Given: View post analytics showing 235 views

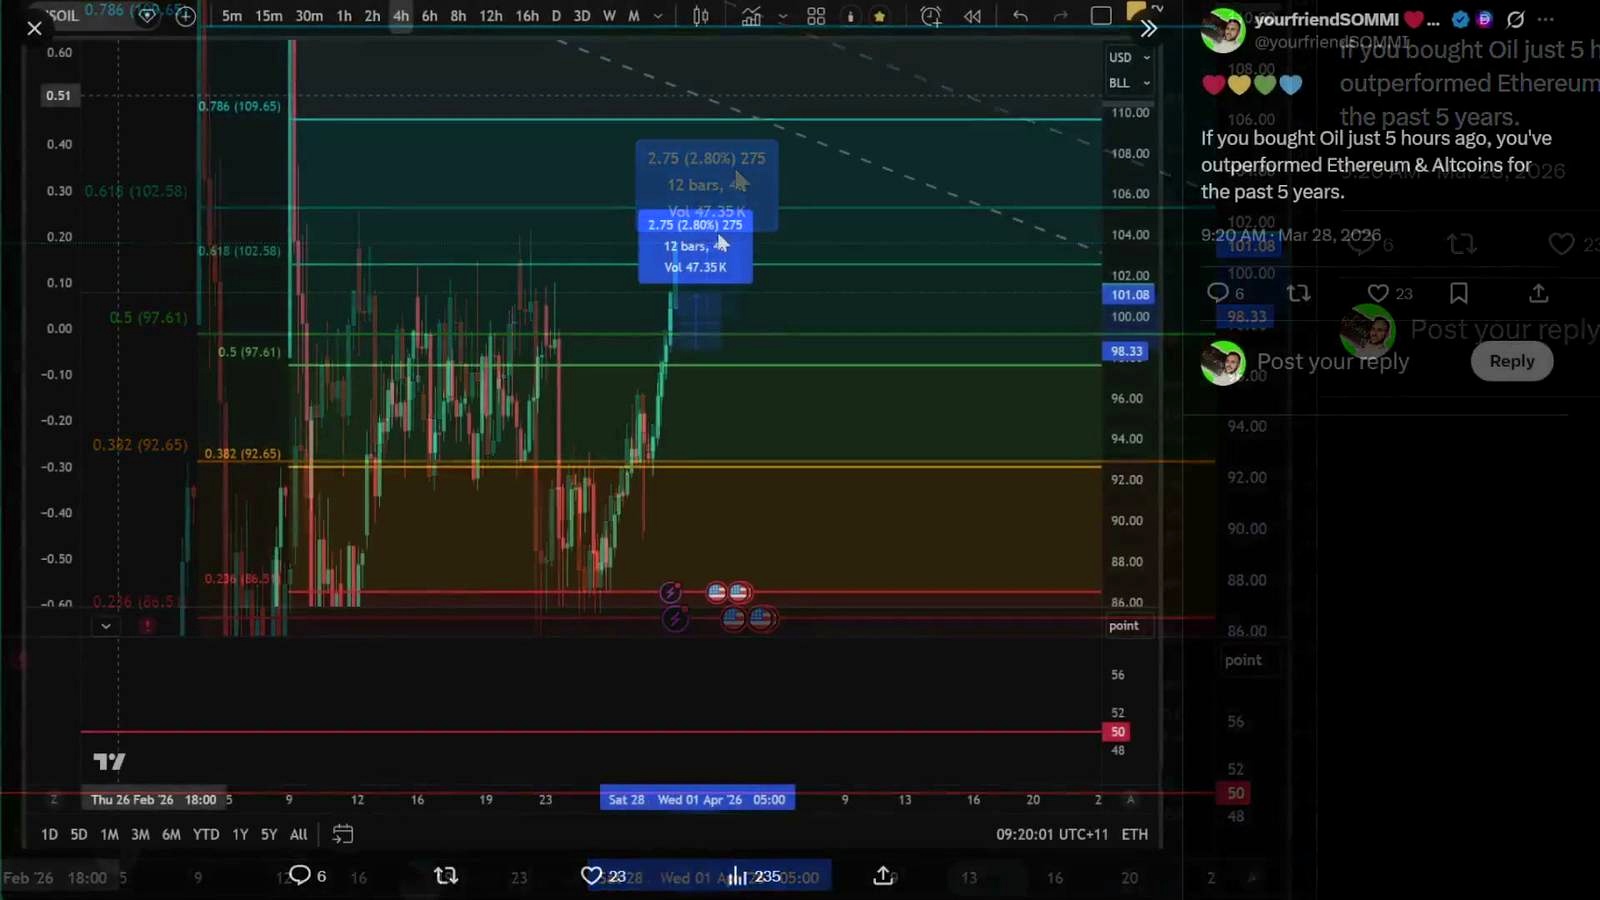Looking at the screenshot, I should click(x=753, y=876).
